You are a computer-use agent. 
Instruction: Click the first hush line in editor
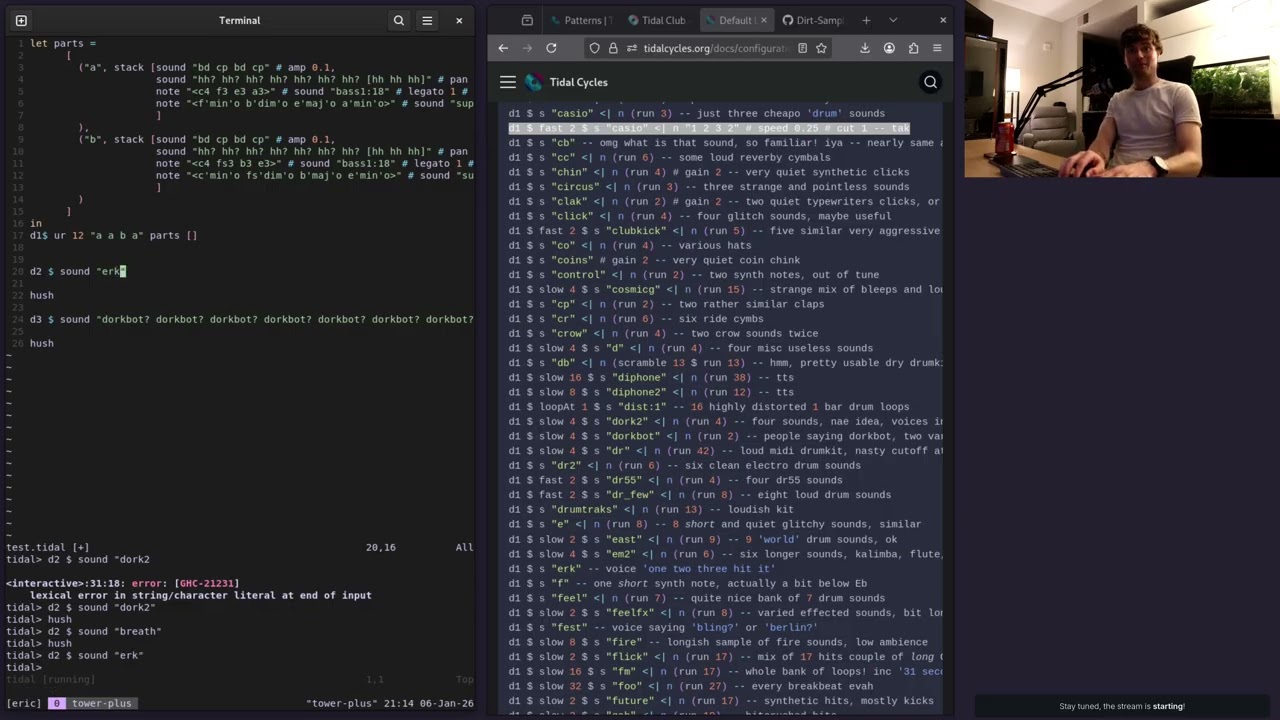[42, 295]
